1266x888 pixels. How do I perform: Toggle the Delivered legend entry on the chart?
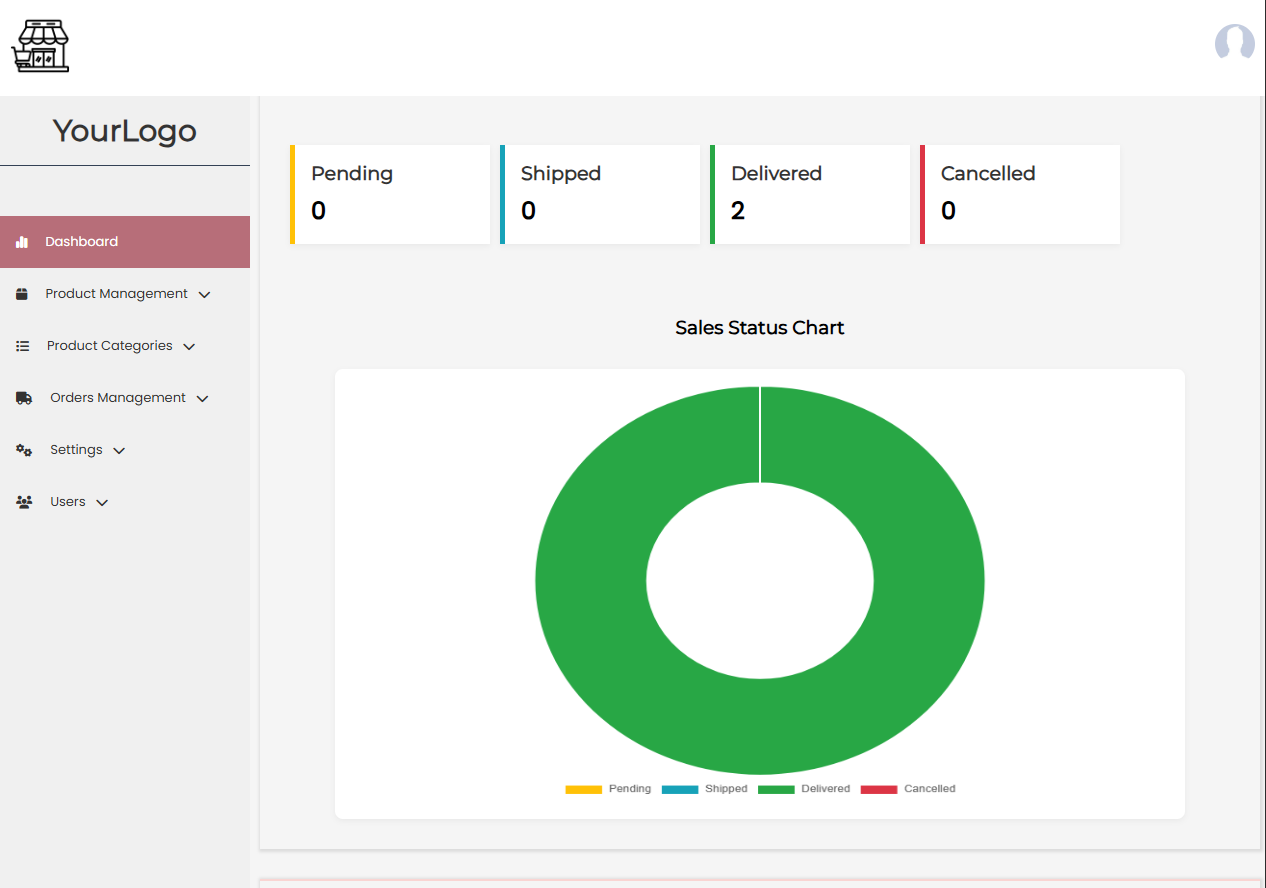pyautogui.click(x=803, y=789)
